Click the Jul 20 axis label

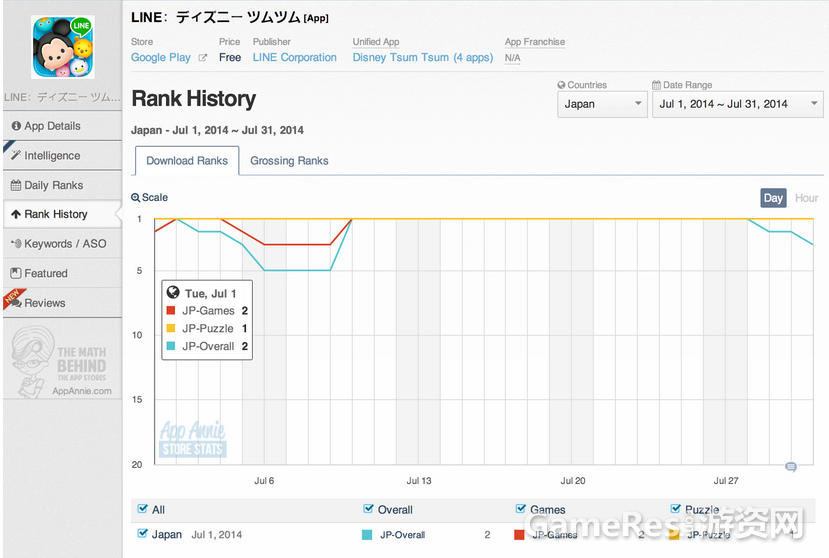(x=573, y=481)
